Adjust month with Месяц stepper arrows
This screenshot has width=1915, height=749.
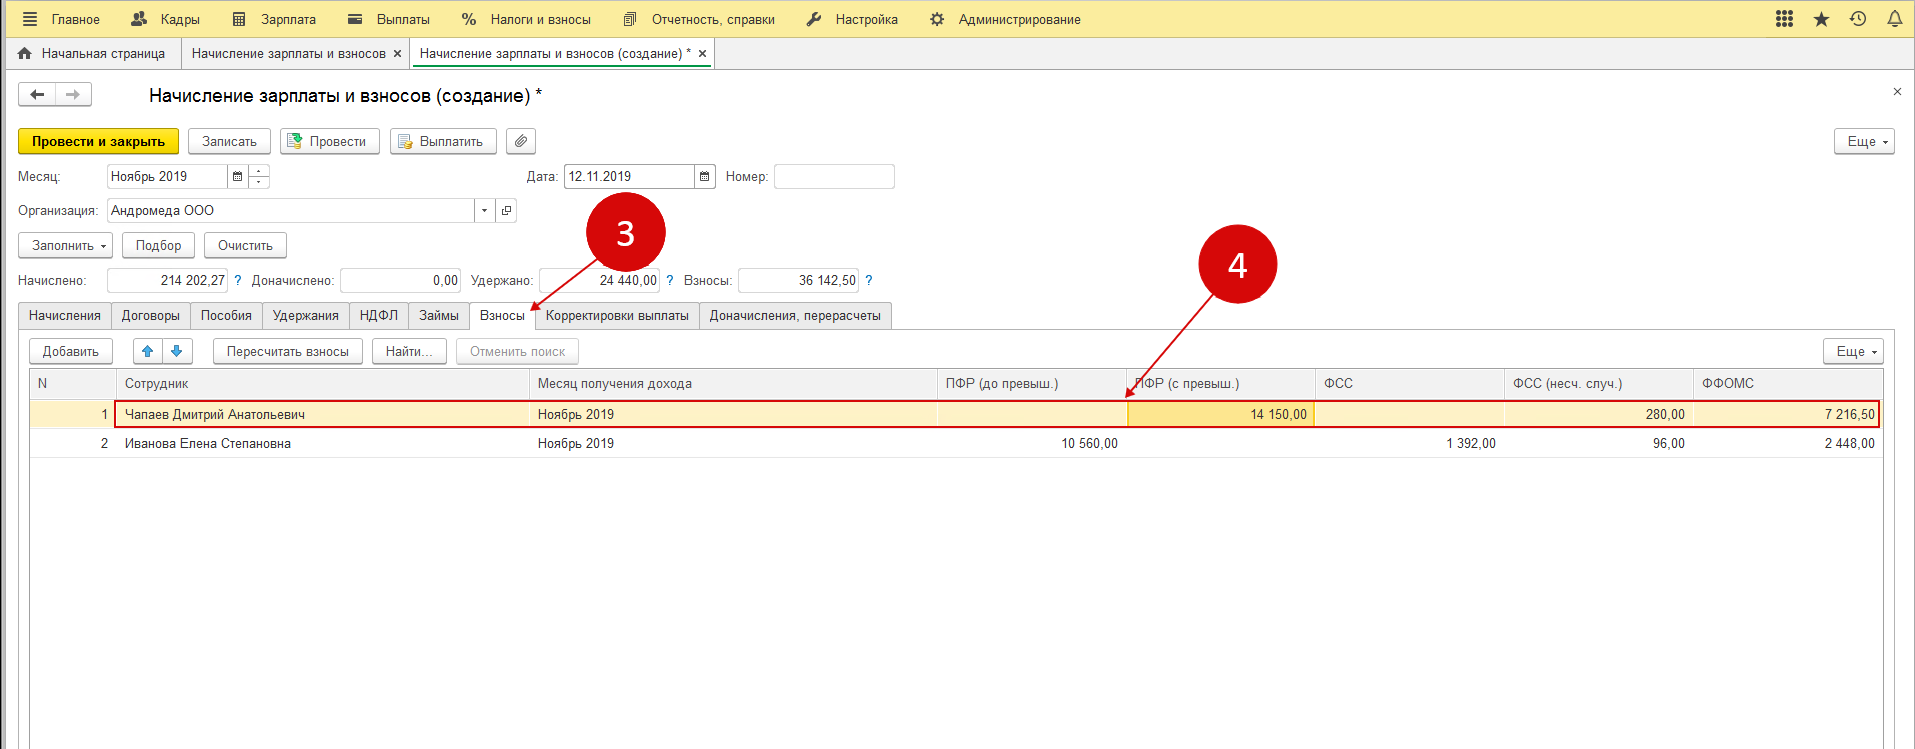[259, 176]
